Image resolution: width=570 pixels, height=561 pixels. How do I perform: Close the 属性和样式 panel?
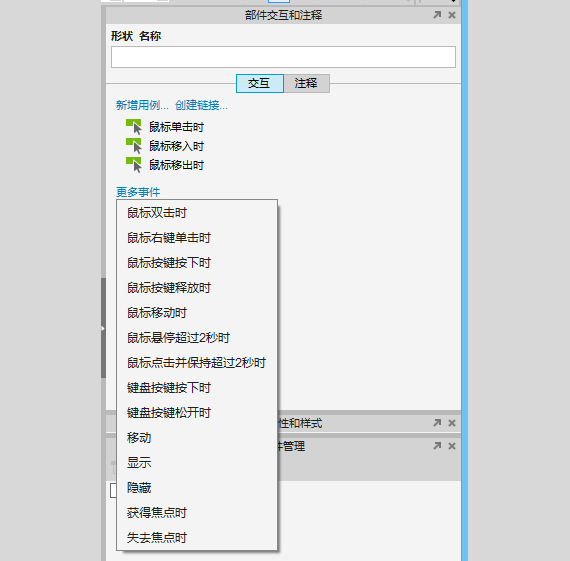click(x=452, y=423)
